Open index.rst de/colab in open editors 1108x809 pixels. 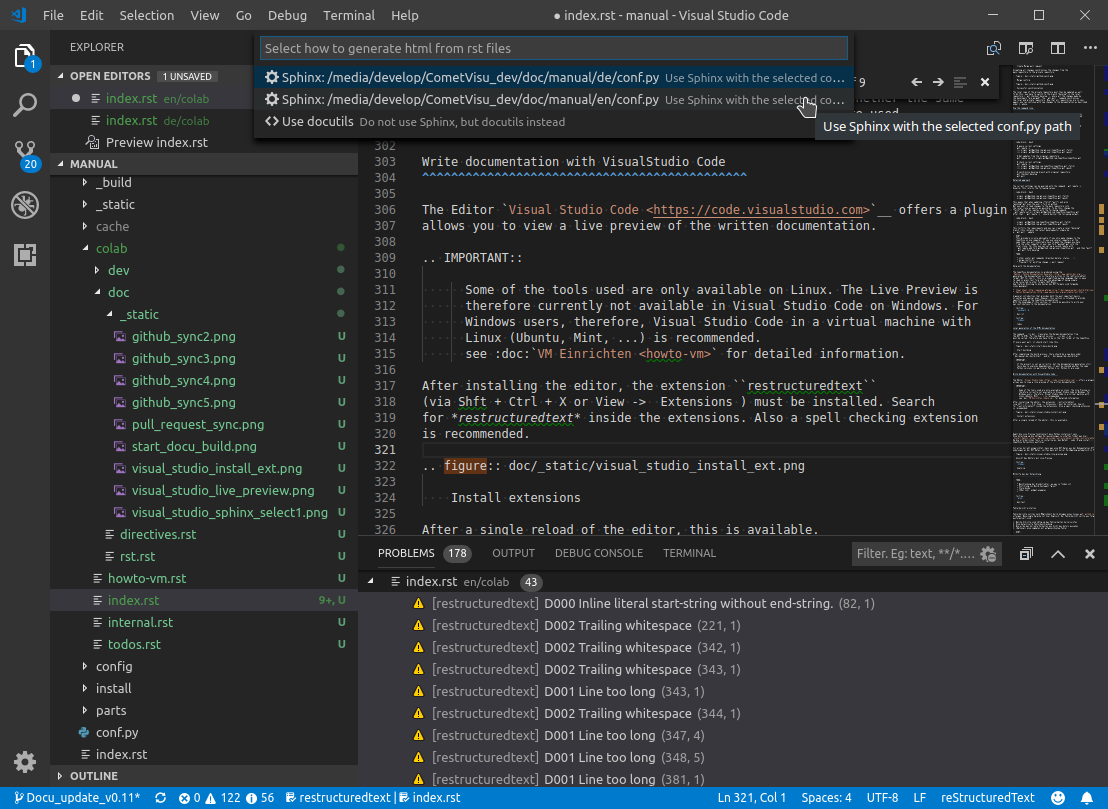click(x=157, y=120)
